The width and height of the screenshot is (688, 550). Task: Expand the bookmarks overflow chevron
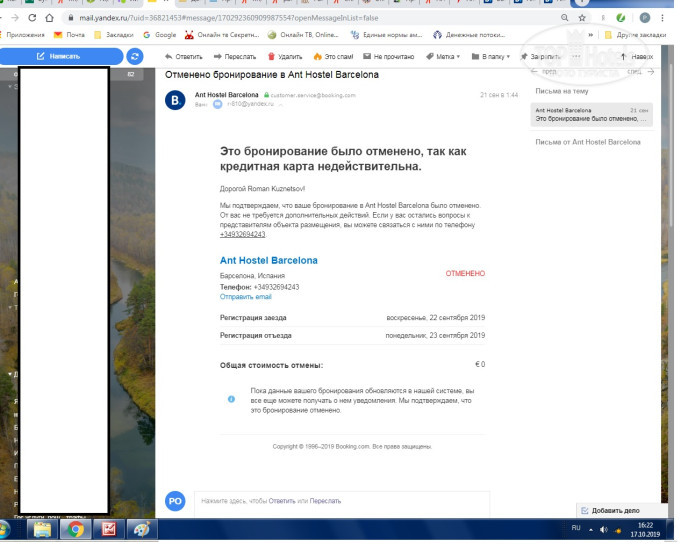click(591, 35)
